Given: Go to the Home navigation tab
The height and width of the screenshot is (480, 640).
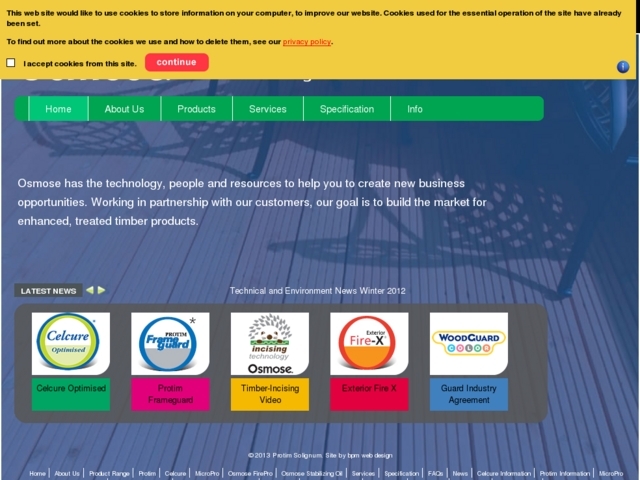Looking at the screenshot, I should pos(59,109).
